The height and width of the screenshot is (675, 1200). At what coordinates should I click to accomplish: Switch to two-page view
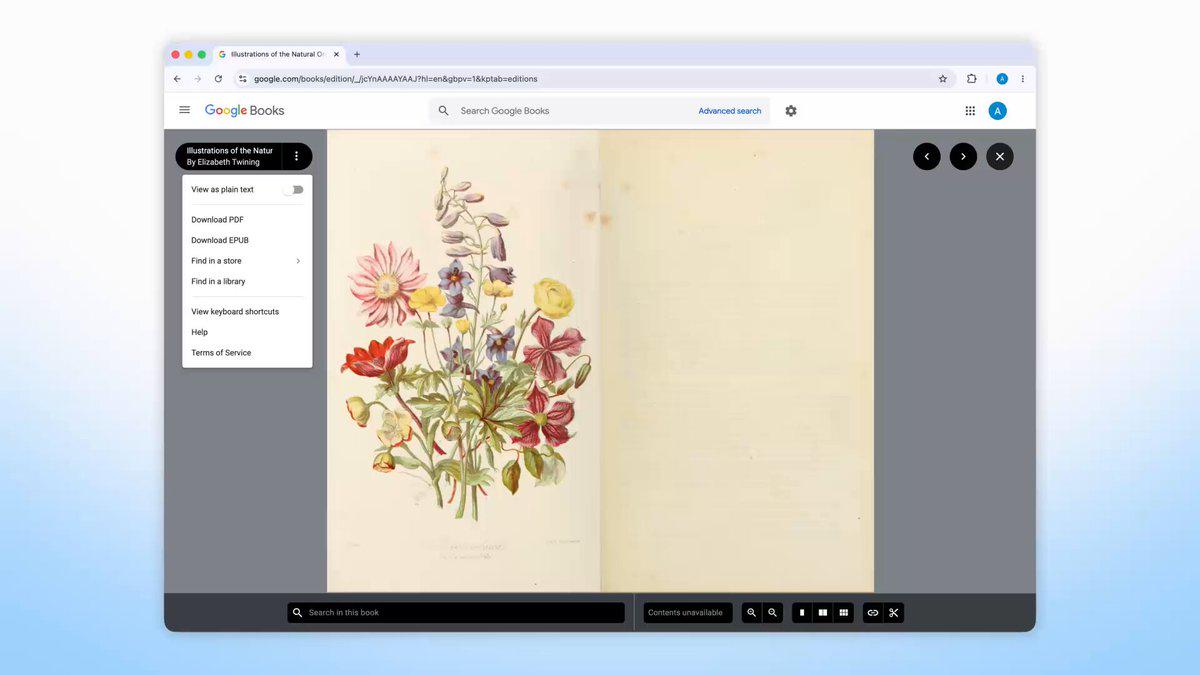point(823,613)
